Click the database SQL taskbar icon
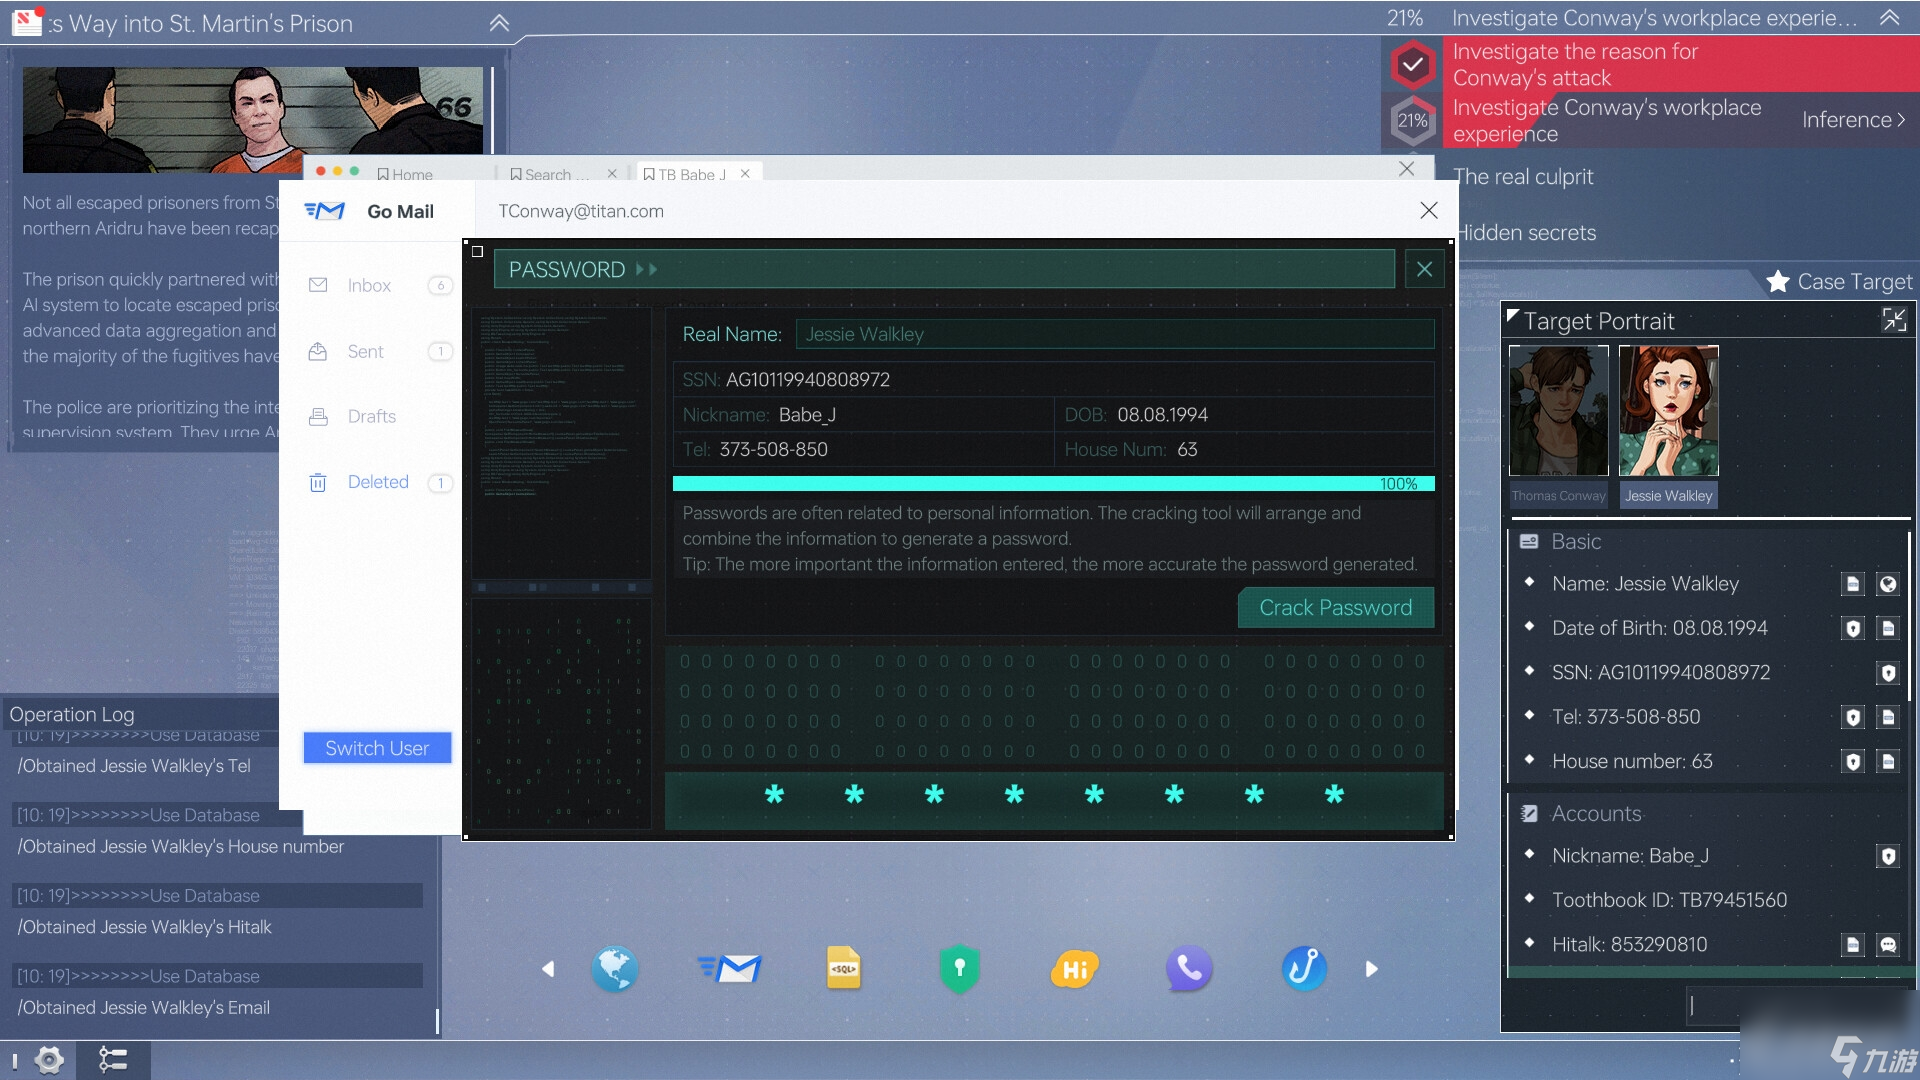Screen dimensions: 1920x1080 tap(843, 967)
